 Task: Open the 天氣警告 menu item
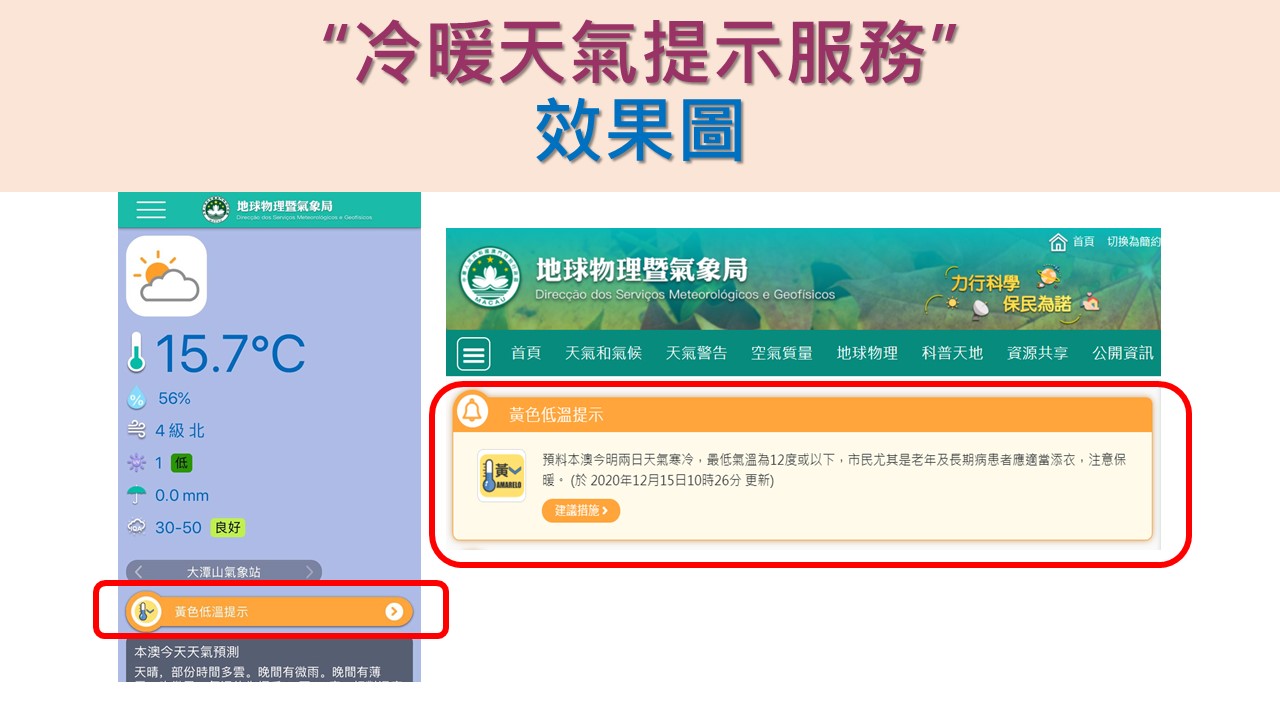point(697,353)
